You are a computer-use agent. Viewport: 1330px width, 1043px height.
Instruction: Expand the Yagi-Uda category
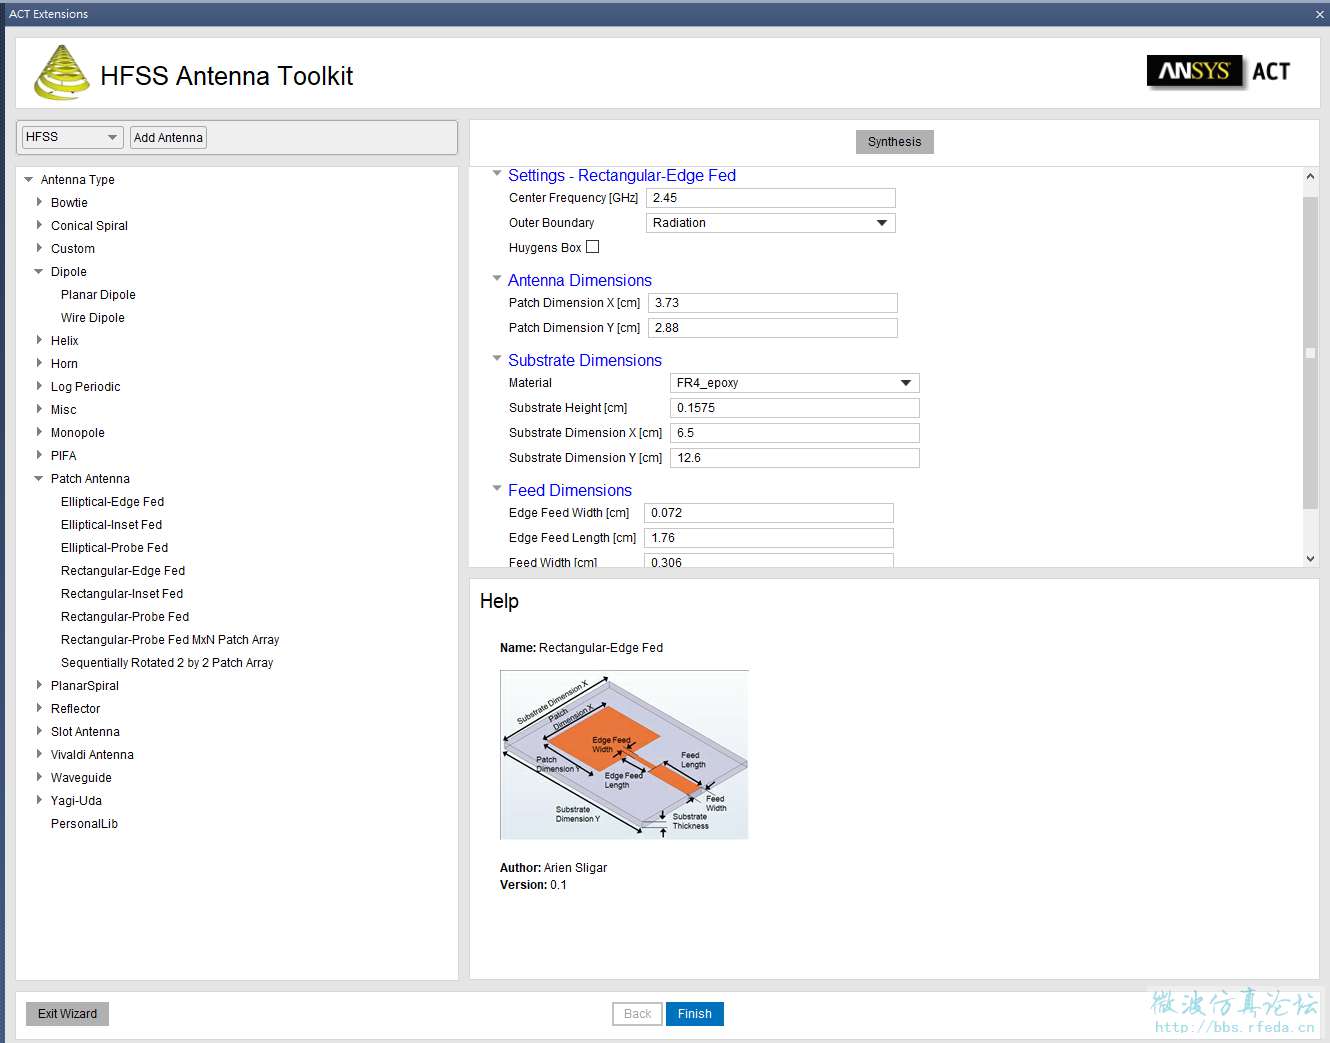click(39, 800)
